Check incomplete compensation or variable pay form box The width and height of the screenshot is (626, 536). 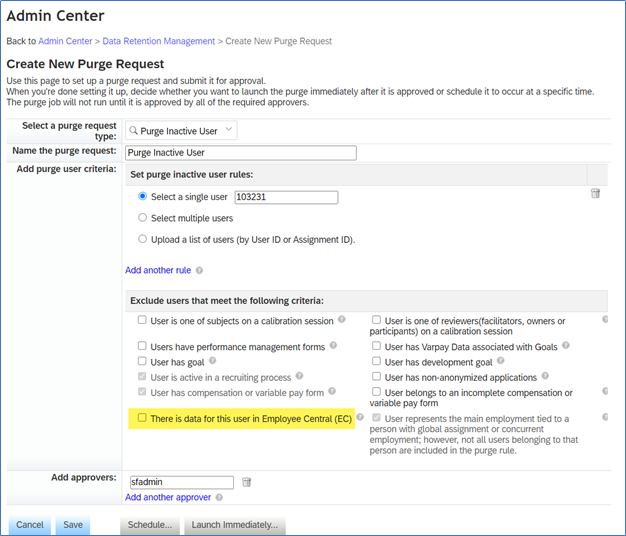376,392
